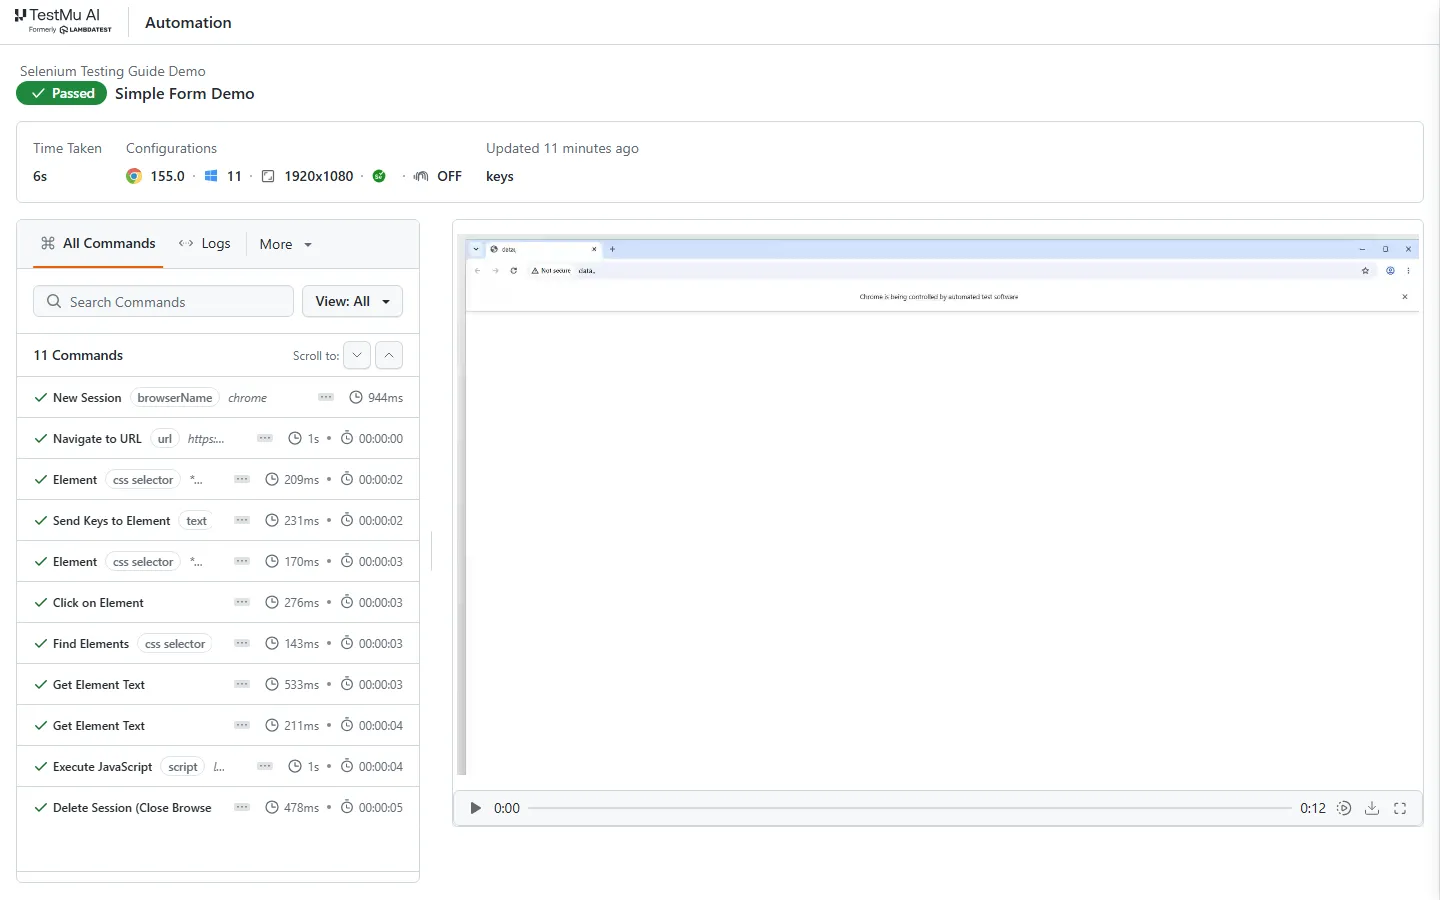Select the Delete Session command row
This screenshot has width=1440, height=900.
pyautogui.click(x=218, y=807)
